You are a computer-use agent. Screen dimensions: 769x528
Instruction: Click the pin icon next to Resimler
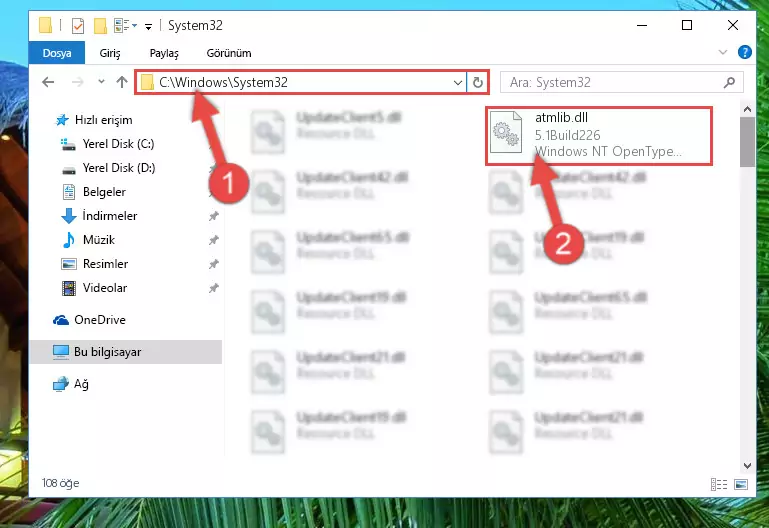click(214, 264)
